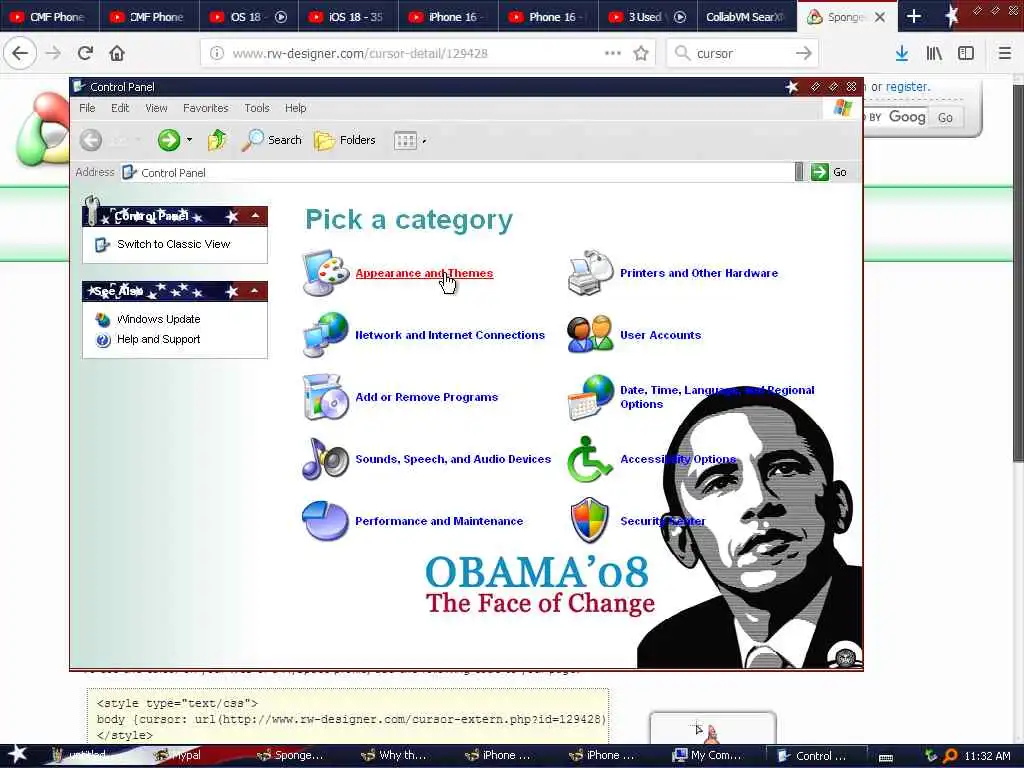Open the Appearance and Themes category icon

pyautogui.click(x=325, y=272)
